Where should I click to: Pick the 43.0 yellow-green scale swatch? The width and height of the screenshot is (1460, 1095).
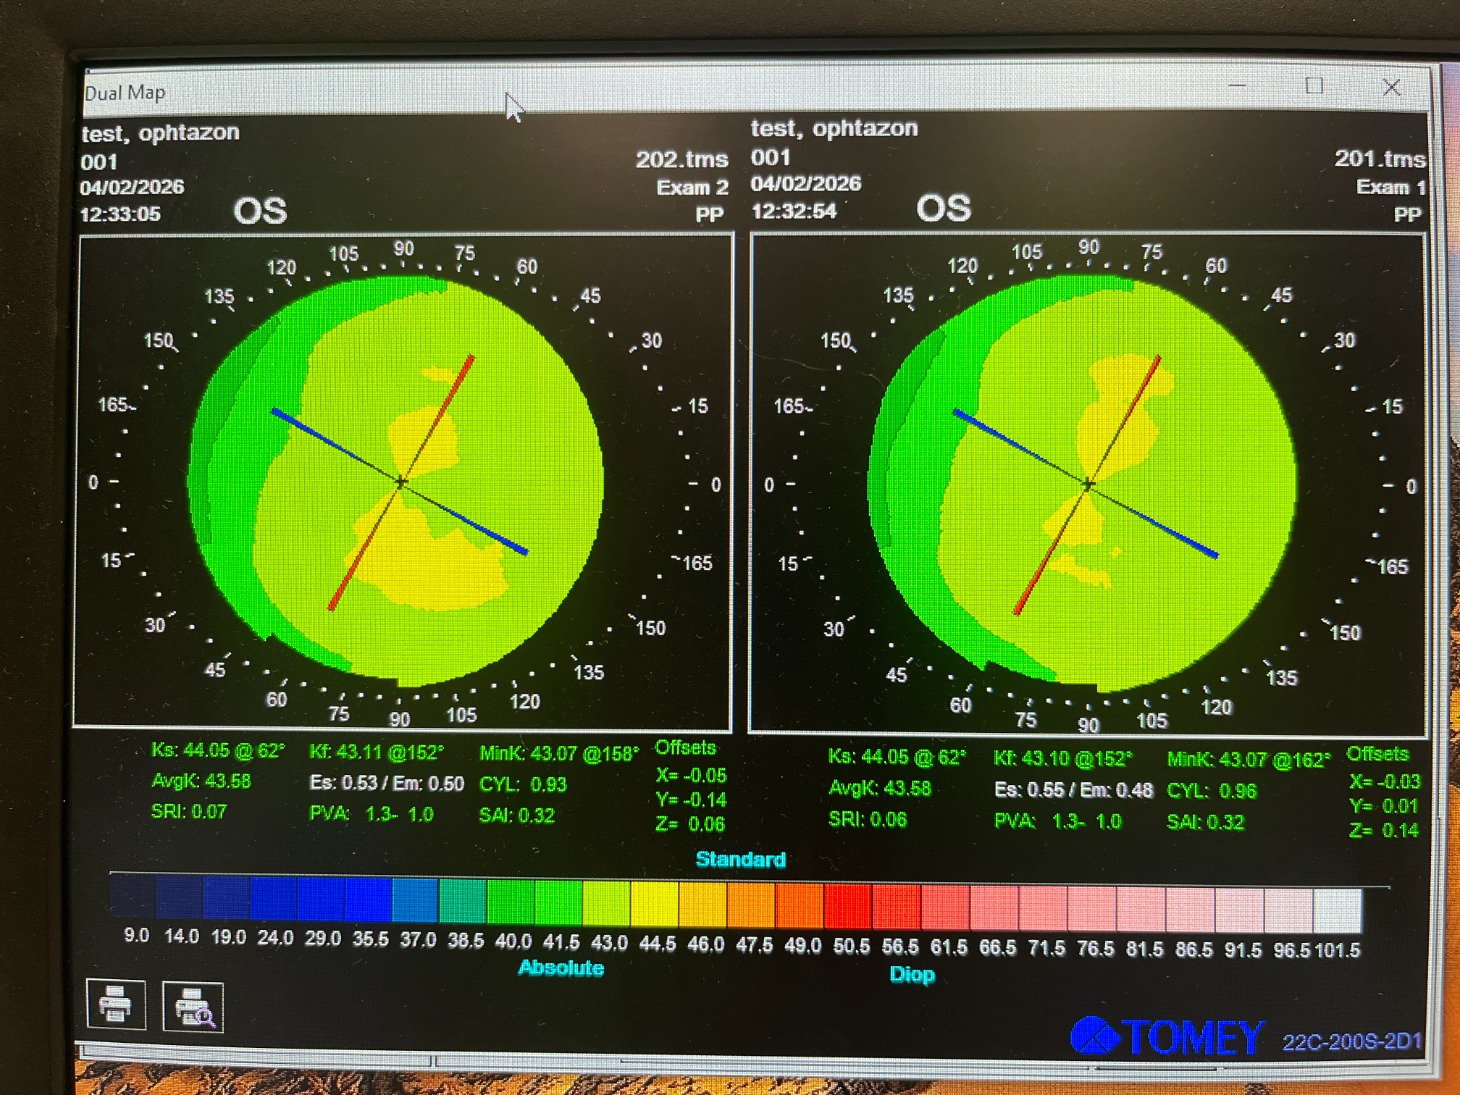coord(607,901)
